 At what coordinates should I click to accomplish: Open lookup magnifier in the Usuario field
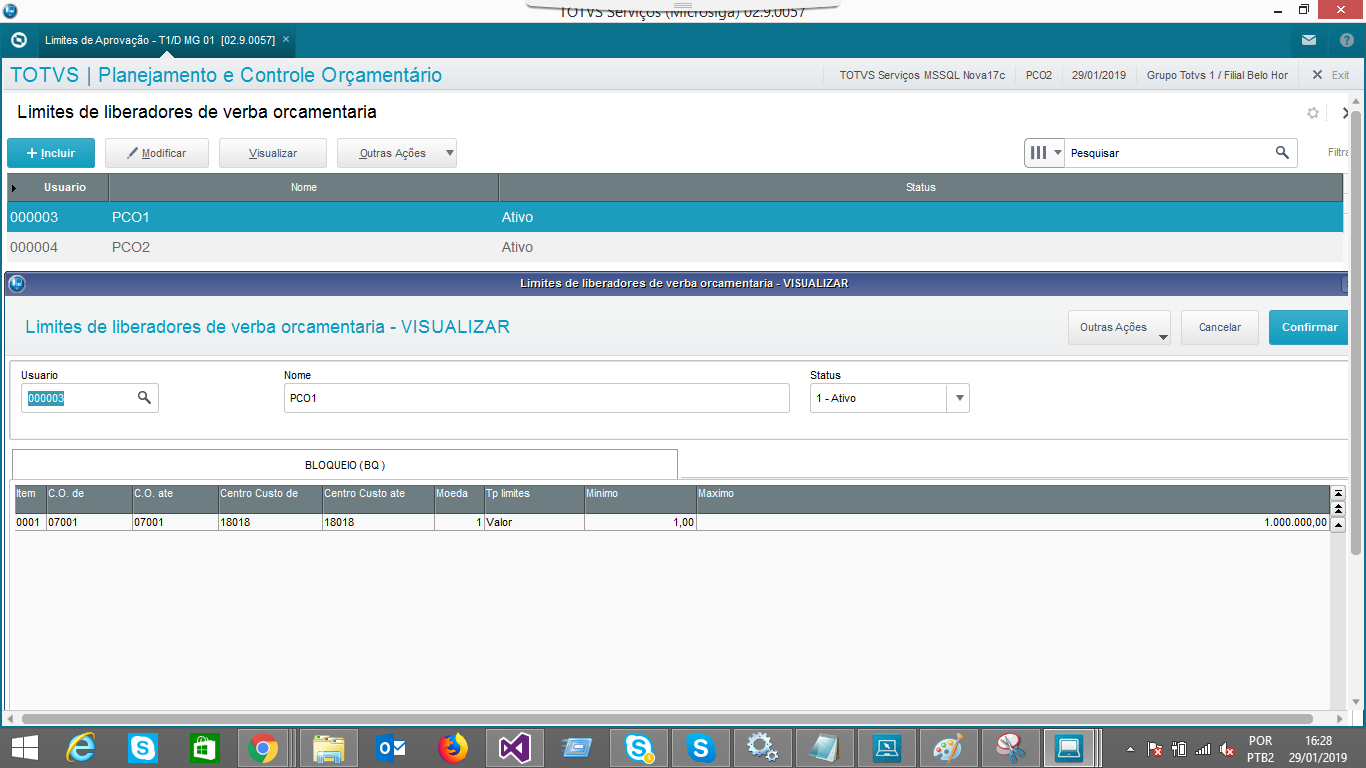[x=145, y=398]
